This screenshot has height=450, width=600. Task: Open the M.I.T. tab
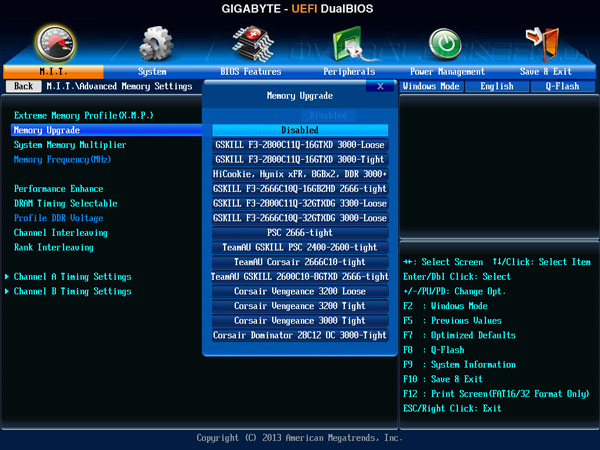[x=53, y=72]
